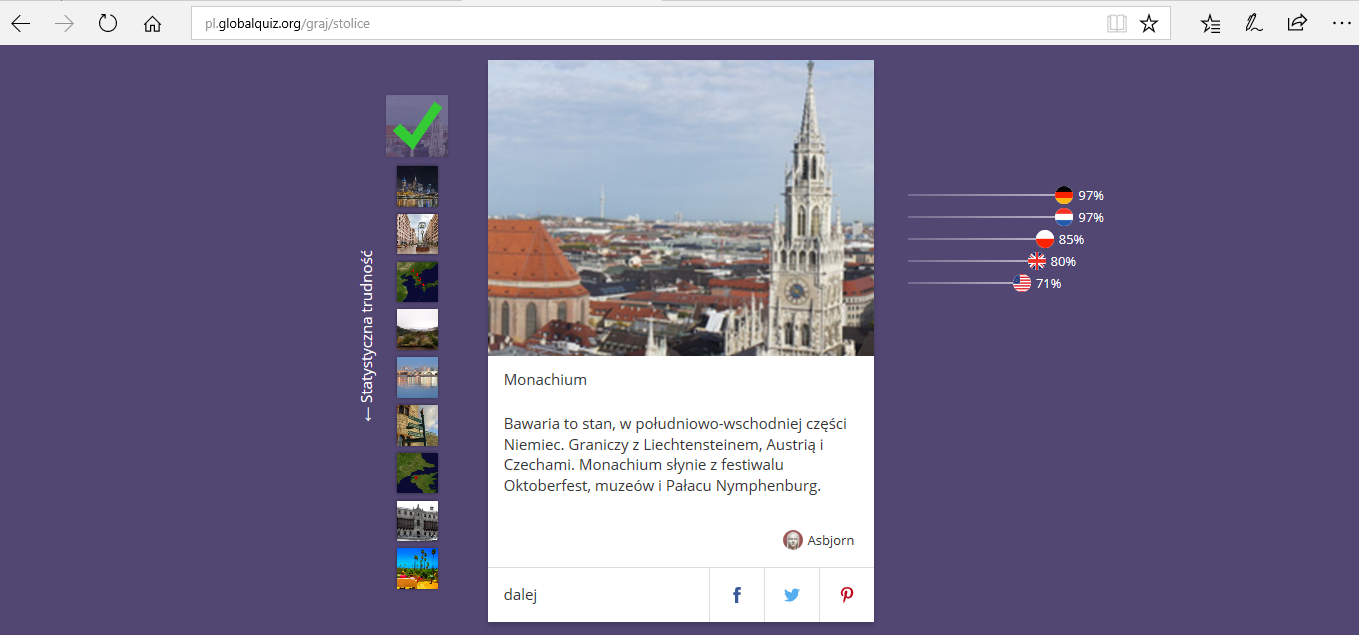Click the browser forward arrow
The image size is (1359, 635).
[x=65, y=23]
